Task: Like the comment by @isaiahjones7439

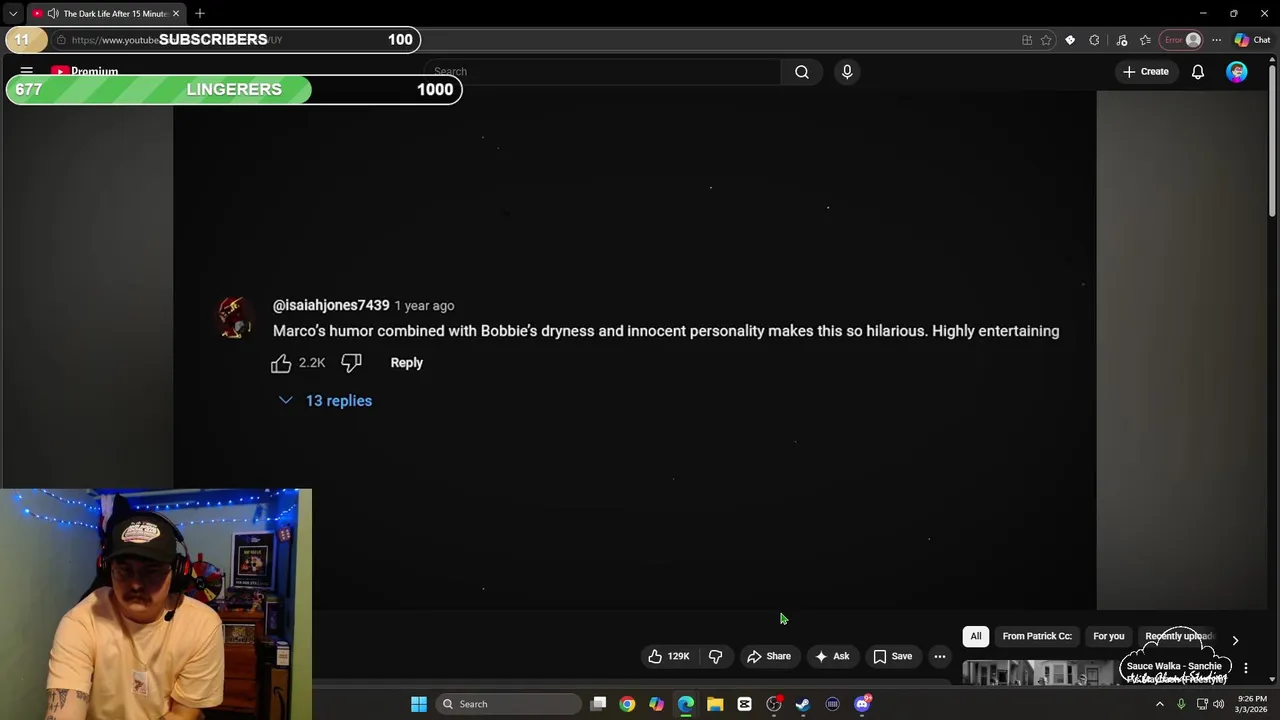Action: (281, 363)
